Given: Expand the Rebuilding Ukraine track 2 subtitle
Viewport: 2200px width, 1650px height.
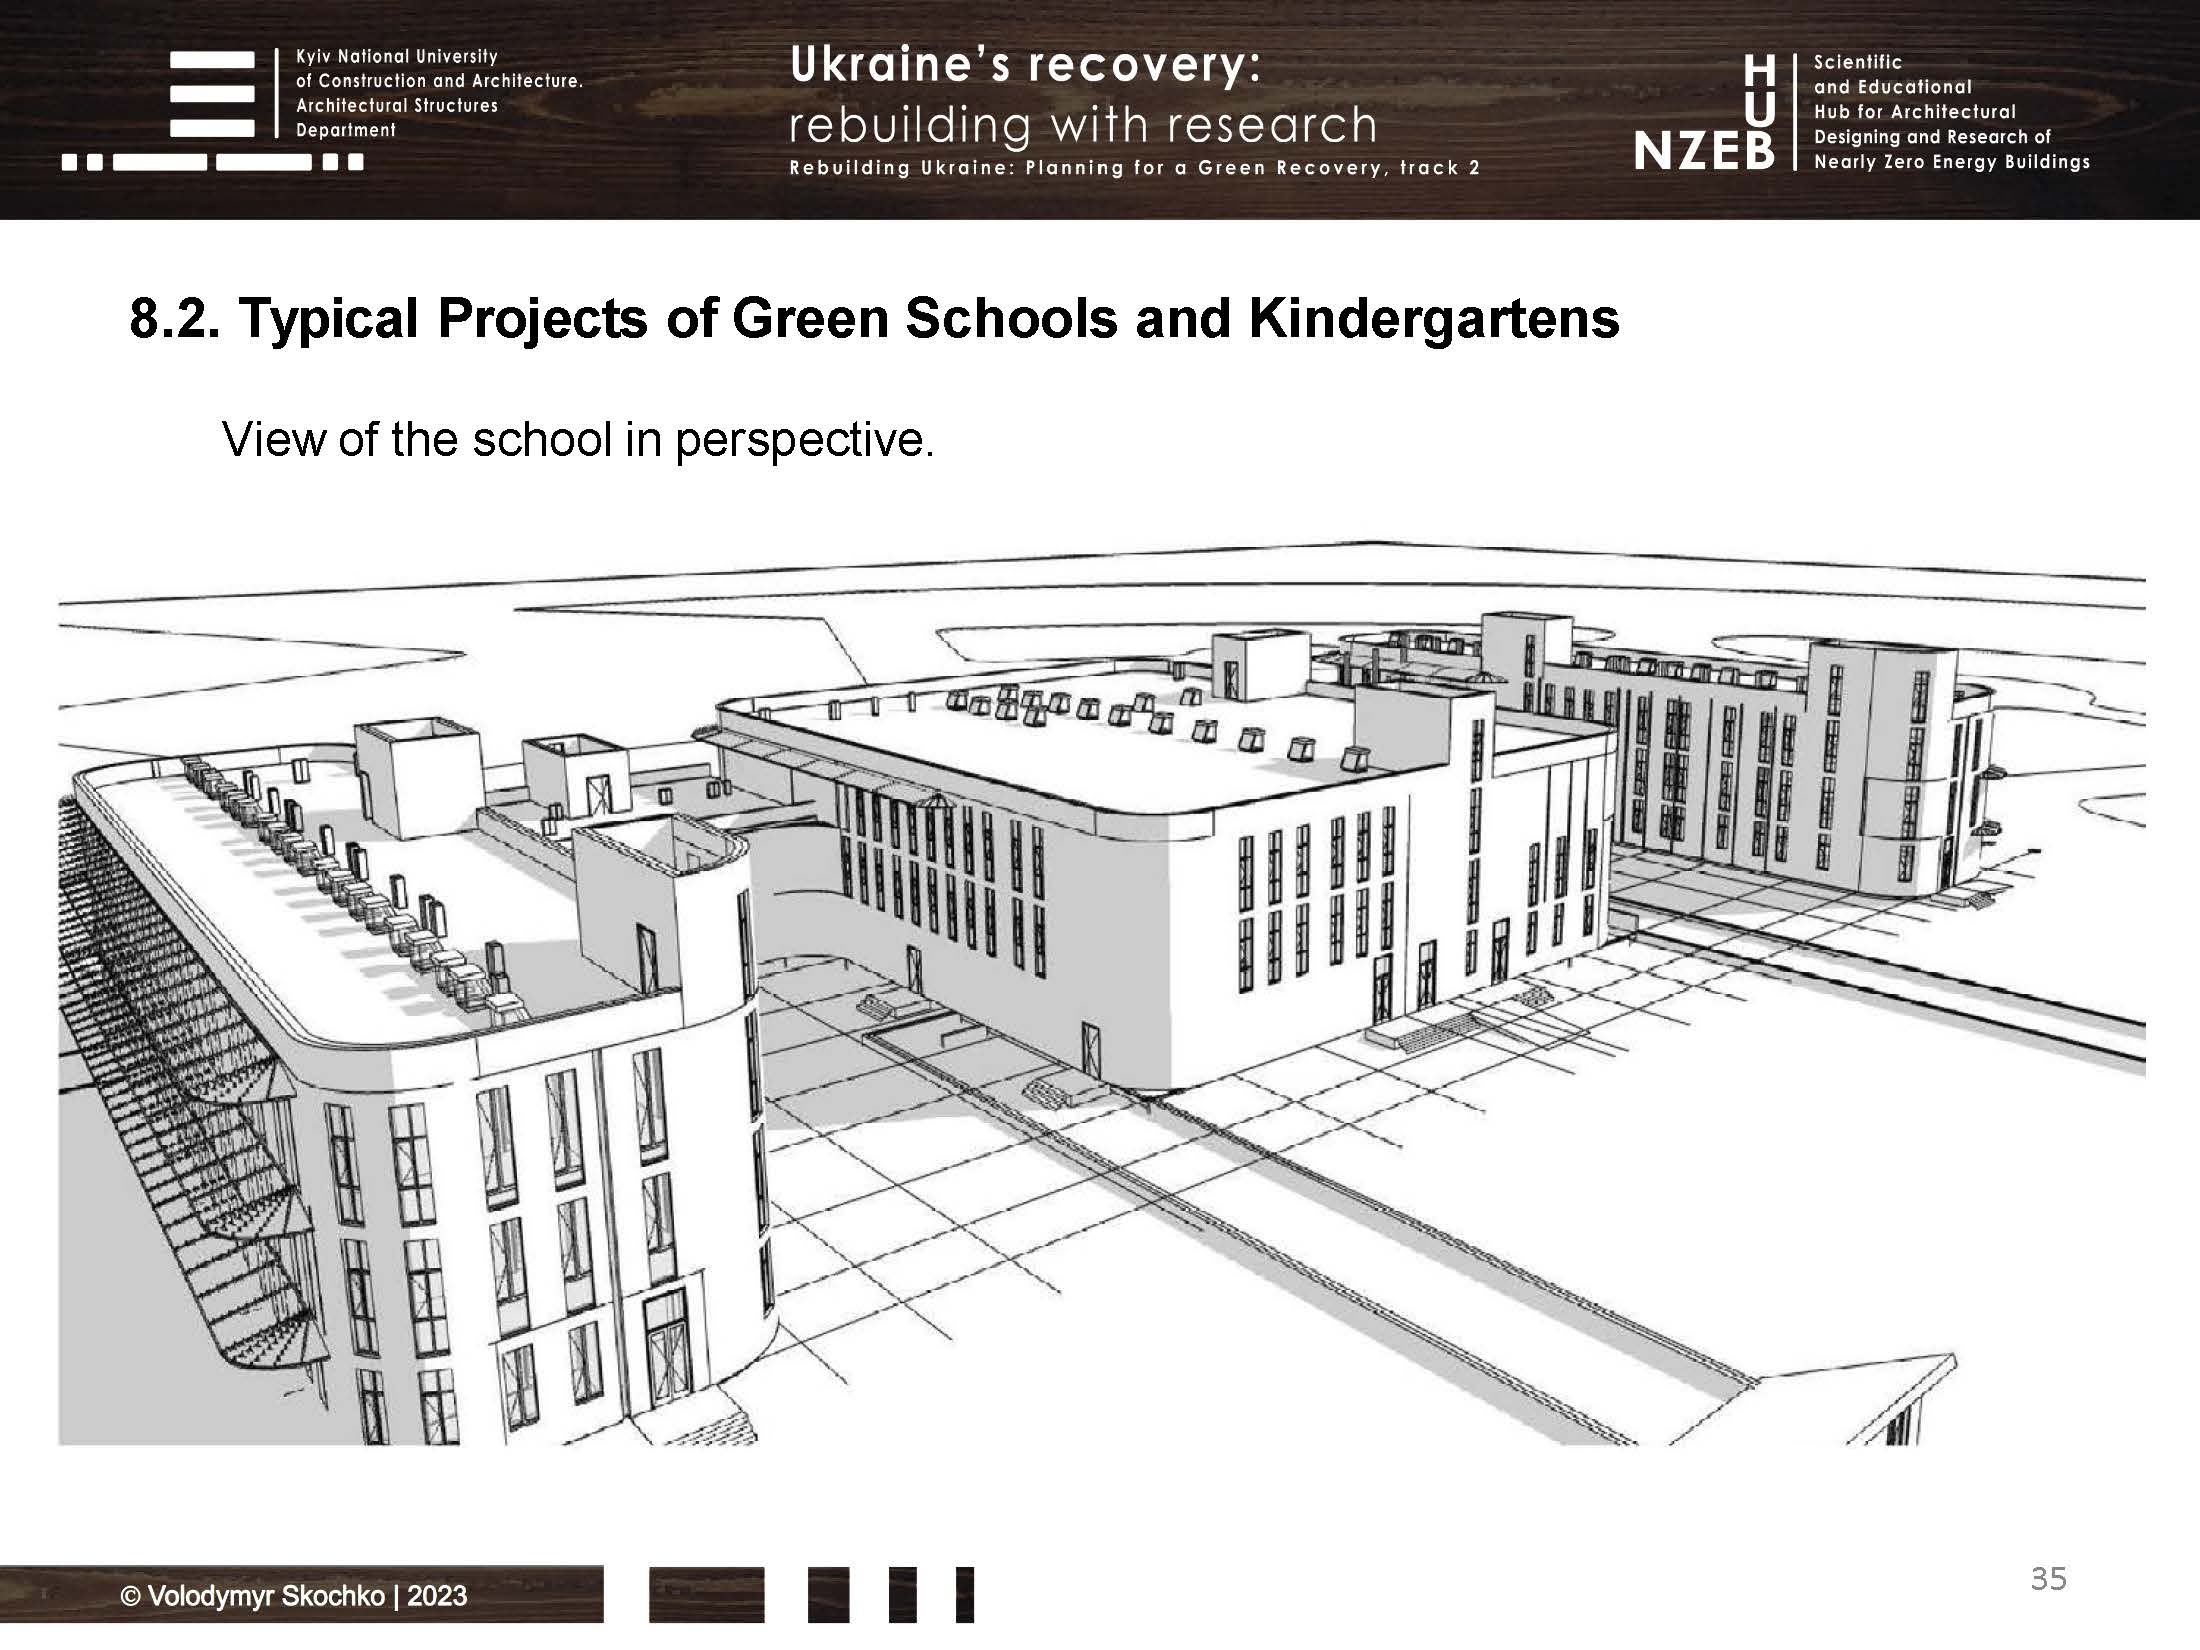Looking at the screenshot, I should tap(1135, 170).
